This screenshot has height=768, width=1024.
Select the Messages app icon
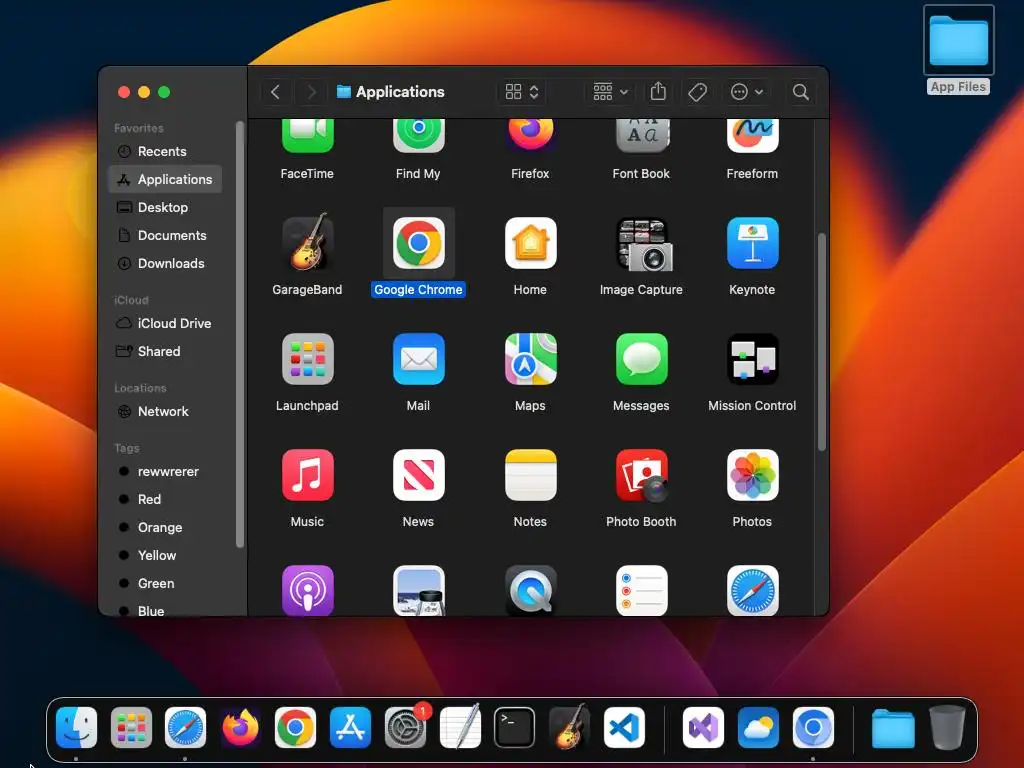click(x=641, y=359)
